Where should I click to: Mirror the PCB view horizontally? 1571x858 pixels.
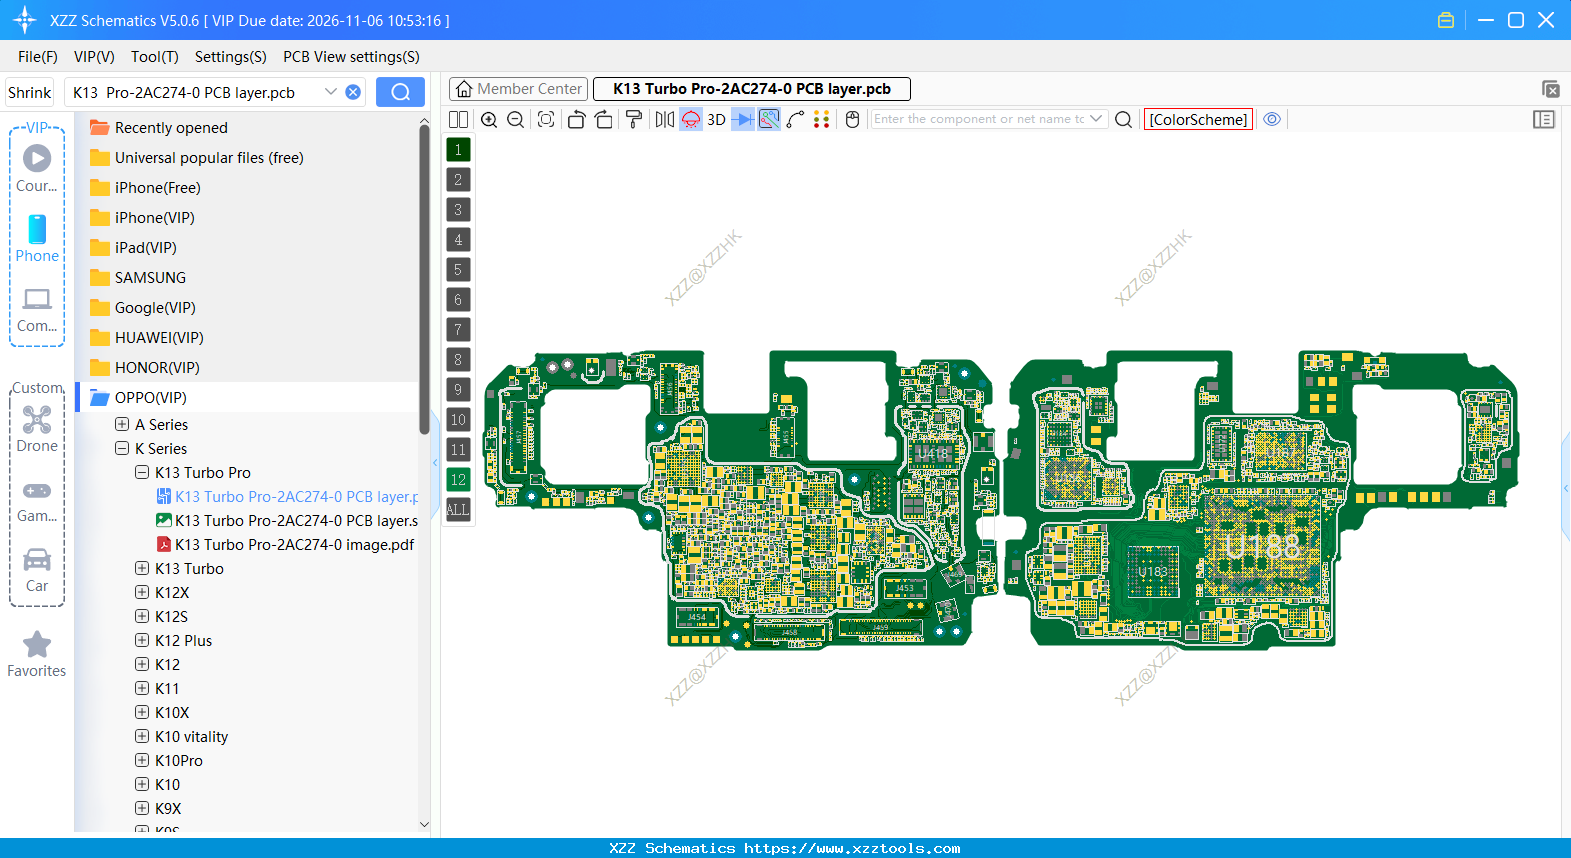click(665, 119)
